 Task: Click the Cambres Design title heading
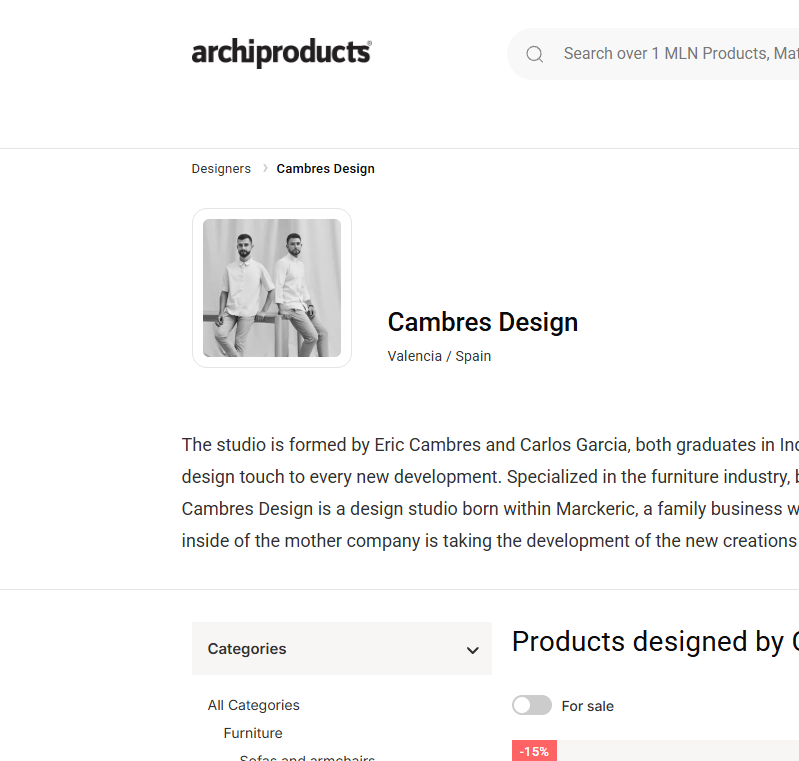483,322
